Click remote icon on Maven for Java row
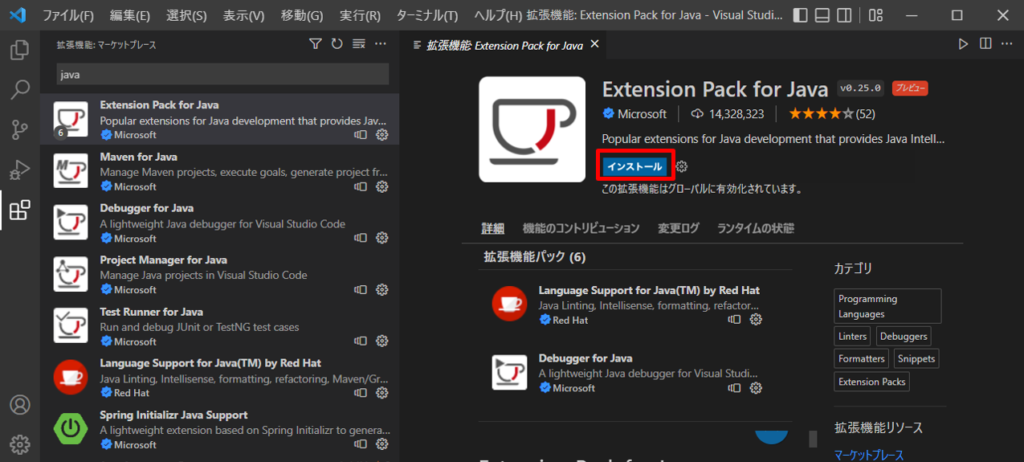Image resolution: width=1024 pixels, height=462 pixels. pos(360,186)
